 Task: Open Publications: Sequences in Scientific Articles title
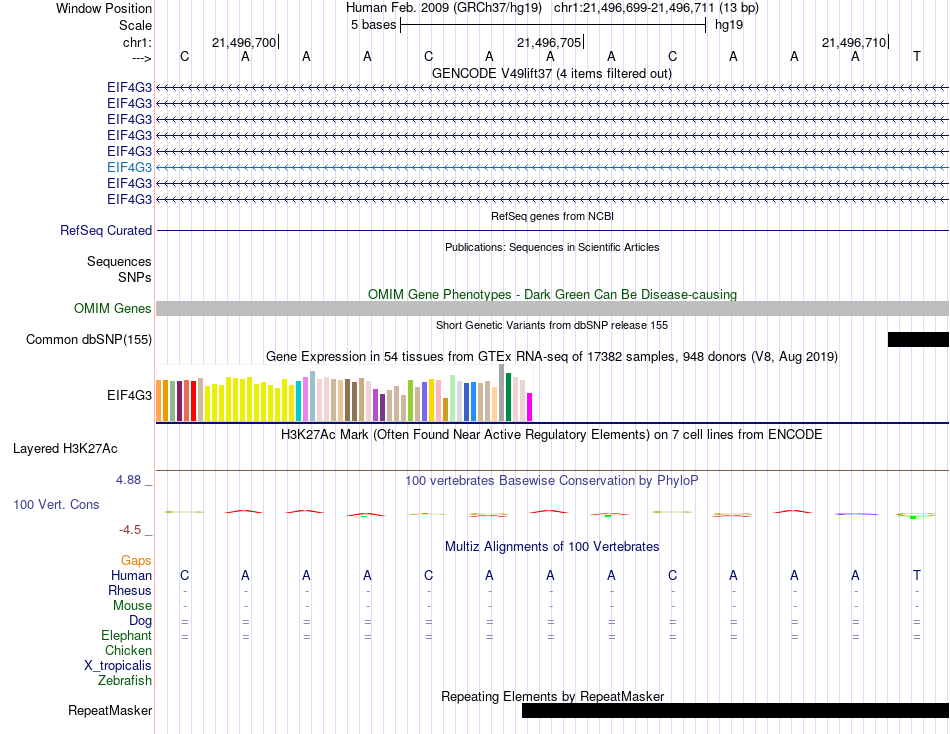tap(552, 247)
